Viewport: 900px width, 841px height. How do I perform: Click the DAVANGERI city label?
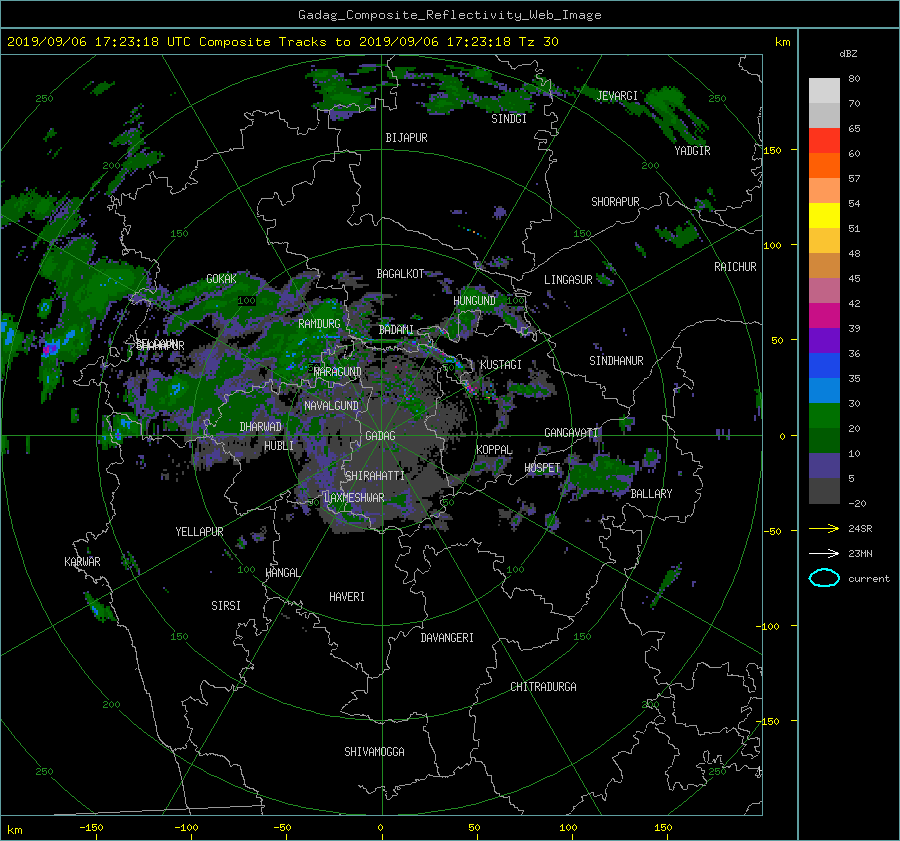(447, 638)
